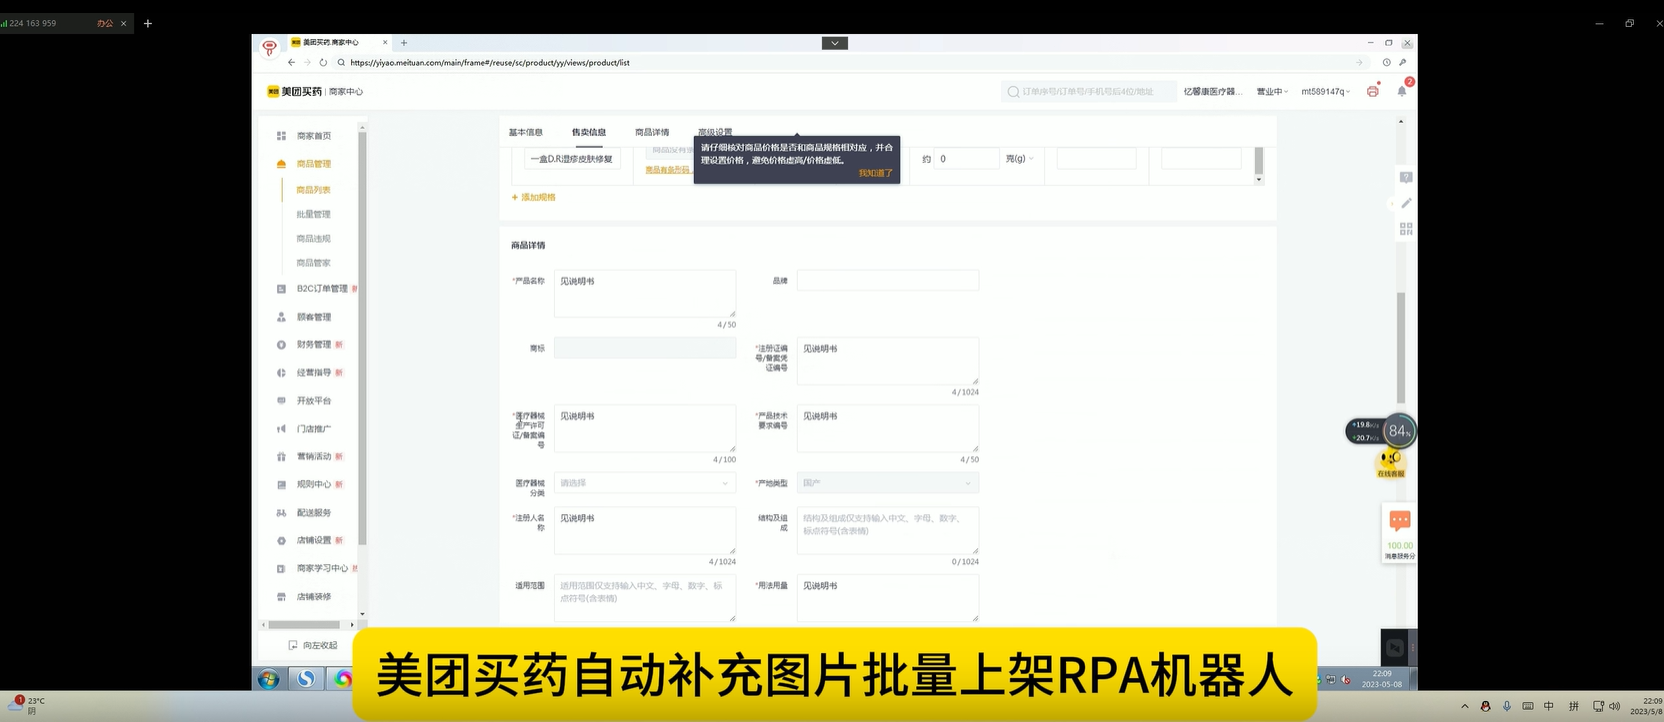Image resolution: width=1664 pixels, height=722 pixels.
Task: Click the 亿馨康医疗器... store name
Action: (x=1212, y=92)
